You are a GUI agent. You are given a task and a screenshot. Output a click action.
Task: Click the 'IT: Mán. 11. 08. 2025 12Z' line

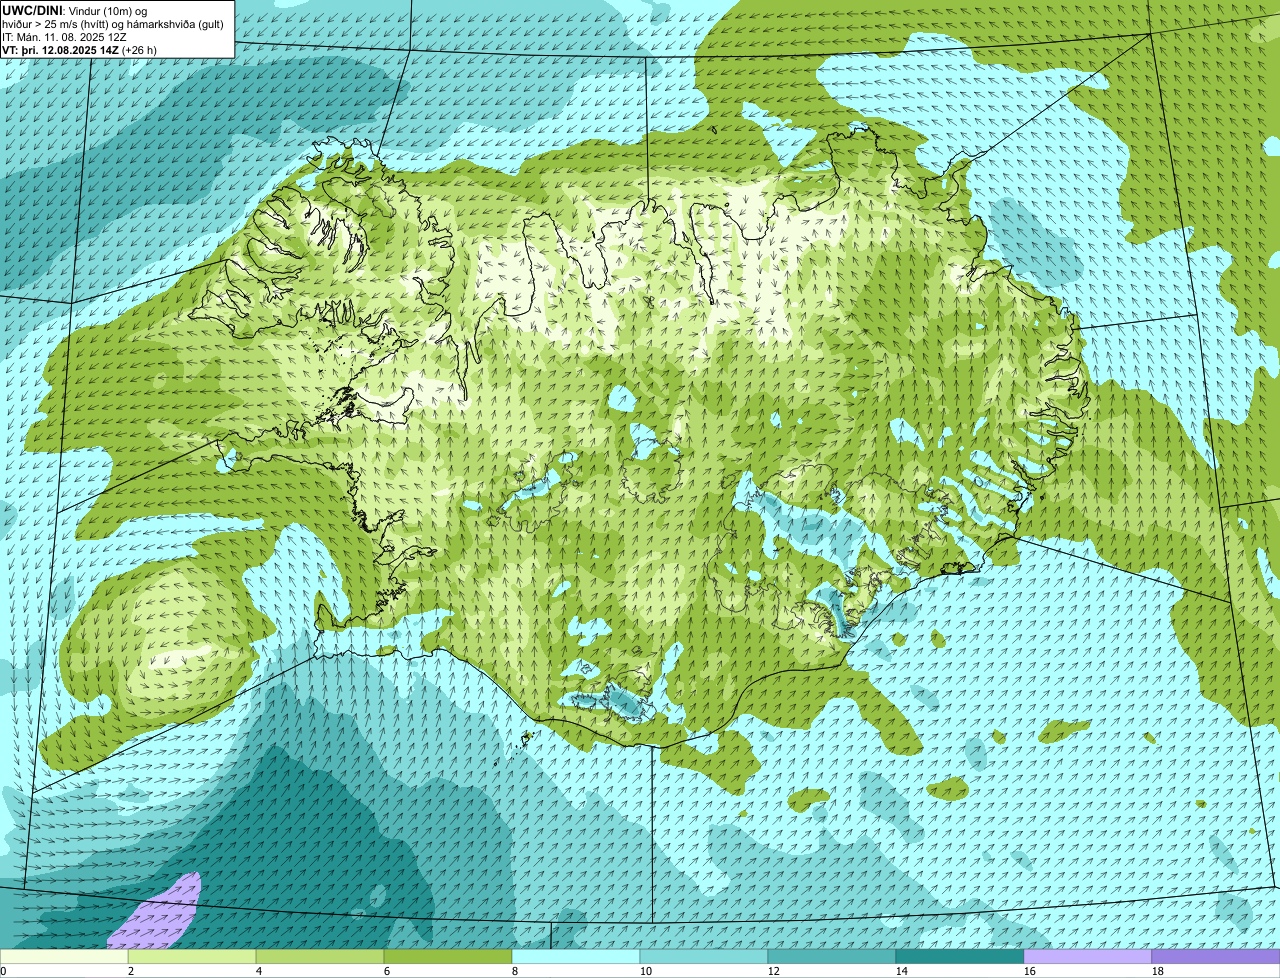tap(64, 36)
